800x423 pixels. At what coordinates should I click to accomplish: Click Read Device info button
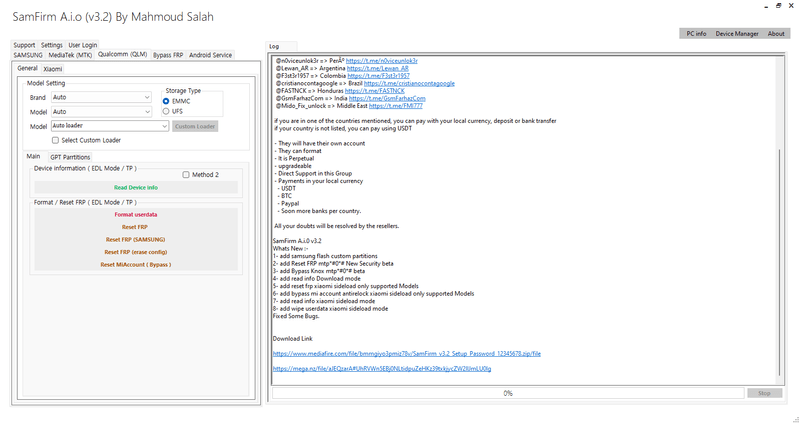[x=136, y=187]
